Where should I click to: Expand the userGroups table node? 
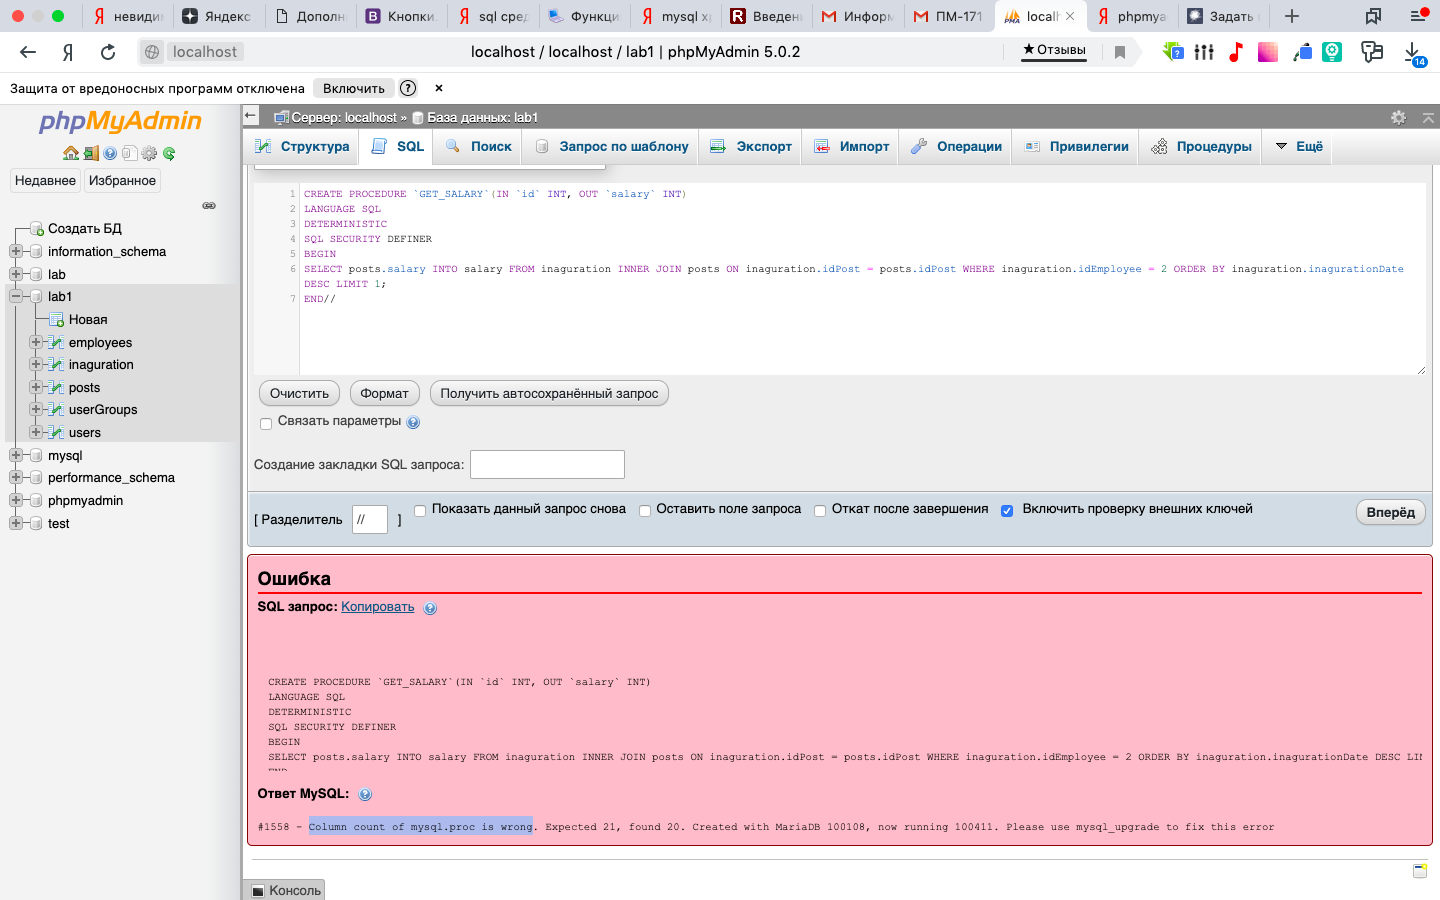(36, 409)
